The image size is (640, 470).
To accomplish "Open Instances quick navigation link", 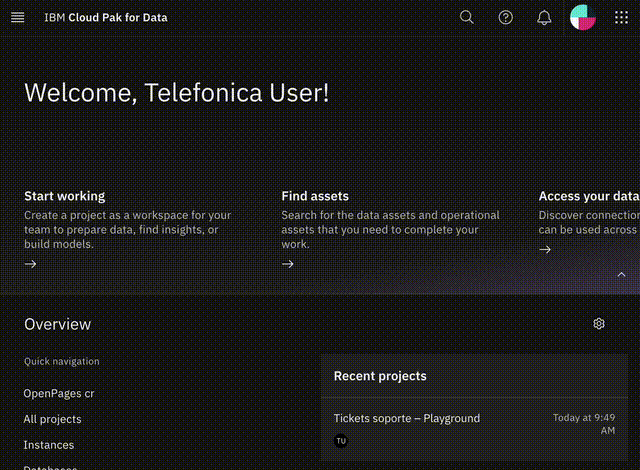I will click(x=49, y=445).
